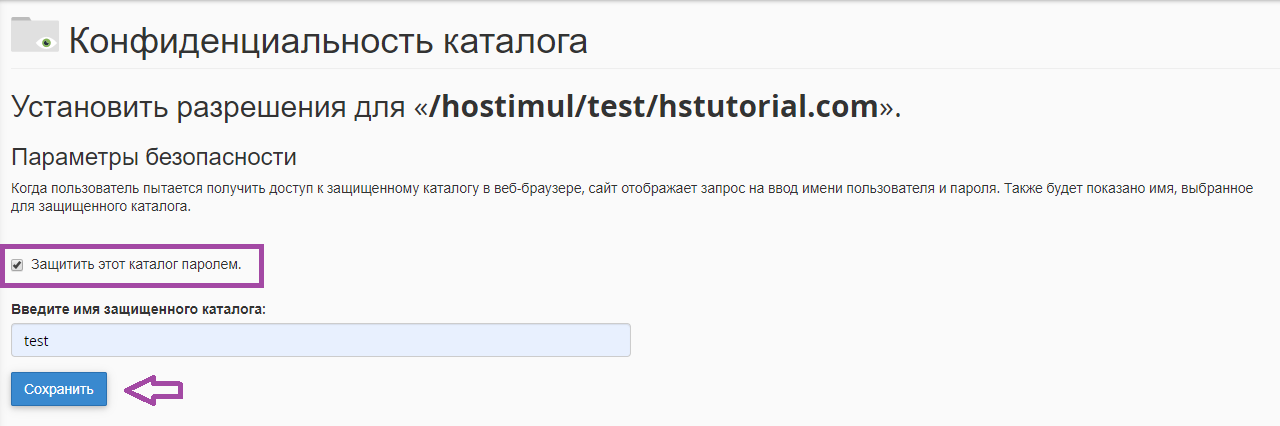Viewport: 1280px width, 426px height.
Task: Click the text 'test' inside the input
Action: tap(37, 341)
